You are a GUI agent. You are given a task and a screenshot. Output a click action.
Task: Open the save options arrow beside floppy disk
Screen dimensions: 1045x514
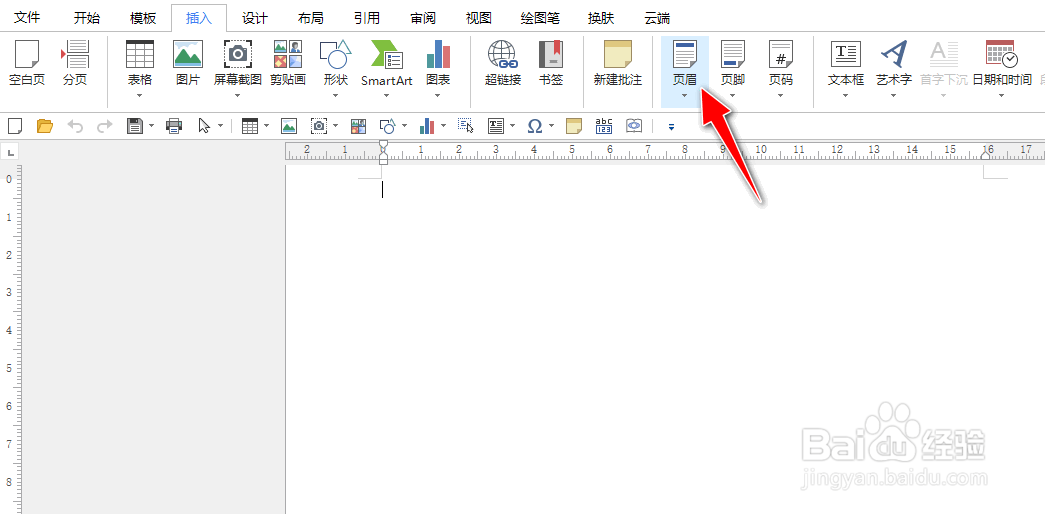pyautogui.click(x=152, y=125)
